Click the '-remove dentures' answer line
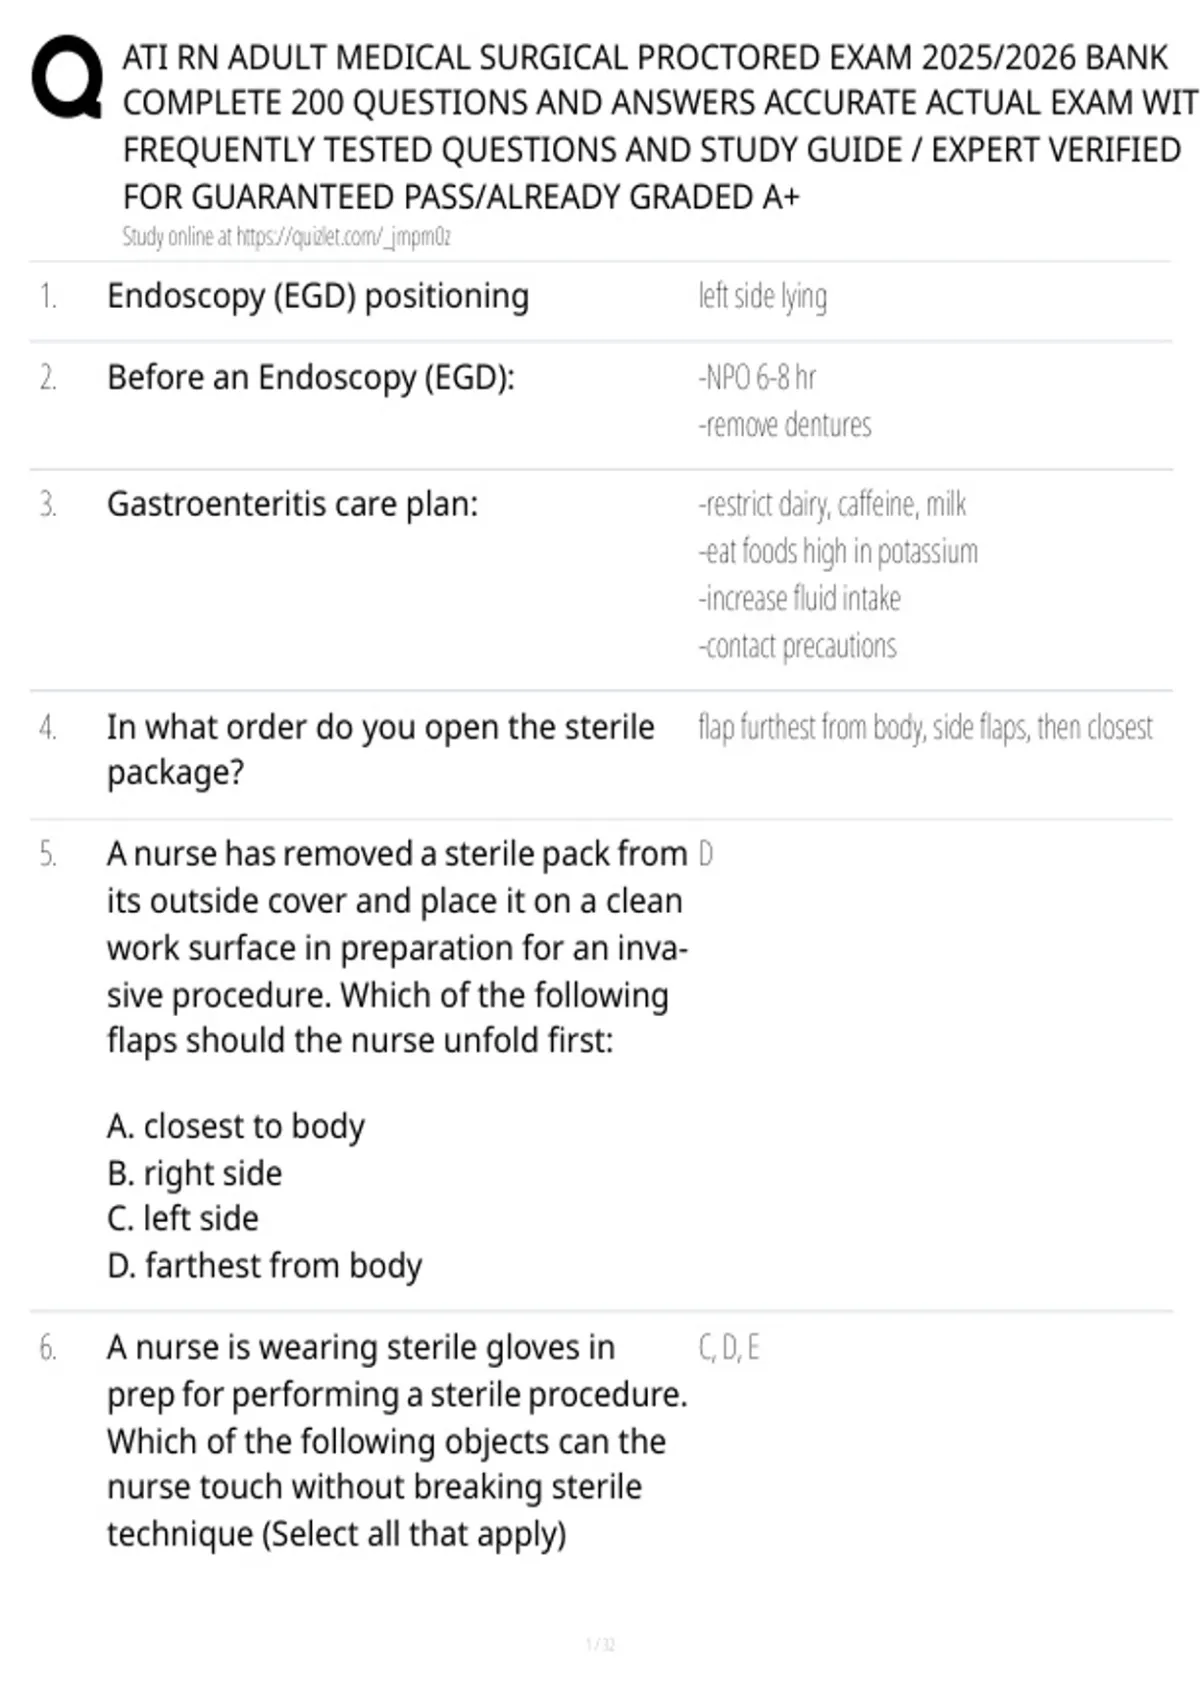 [x=784, y=425]
